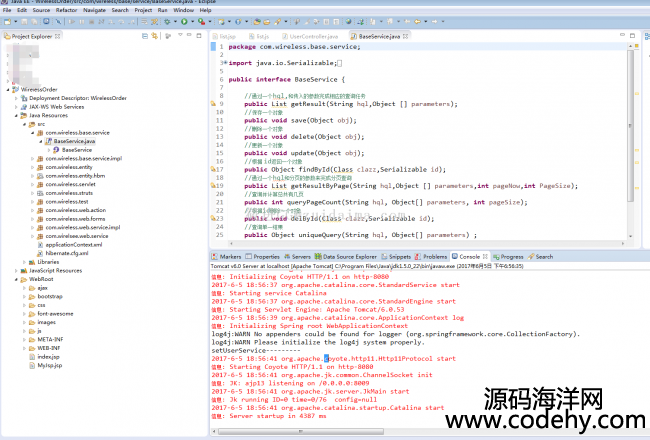The height and width of the screenshot is (440, 650).
Task: Expand the bootstrap folder
Action: pos(24,297)
